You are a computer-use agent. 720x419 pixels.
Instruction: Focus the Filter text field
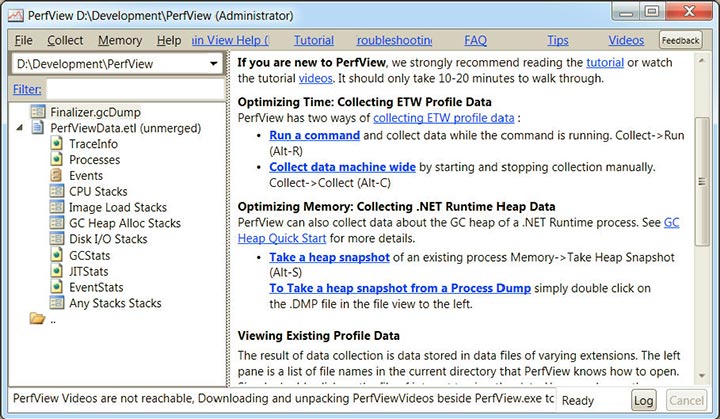click(x=135, y=89)
